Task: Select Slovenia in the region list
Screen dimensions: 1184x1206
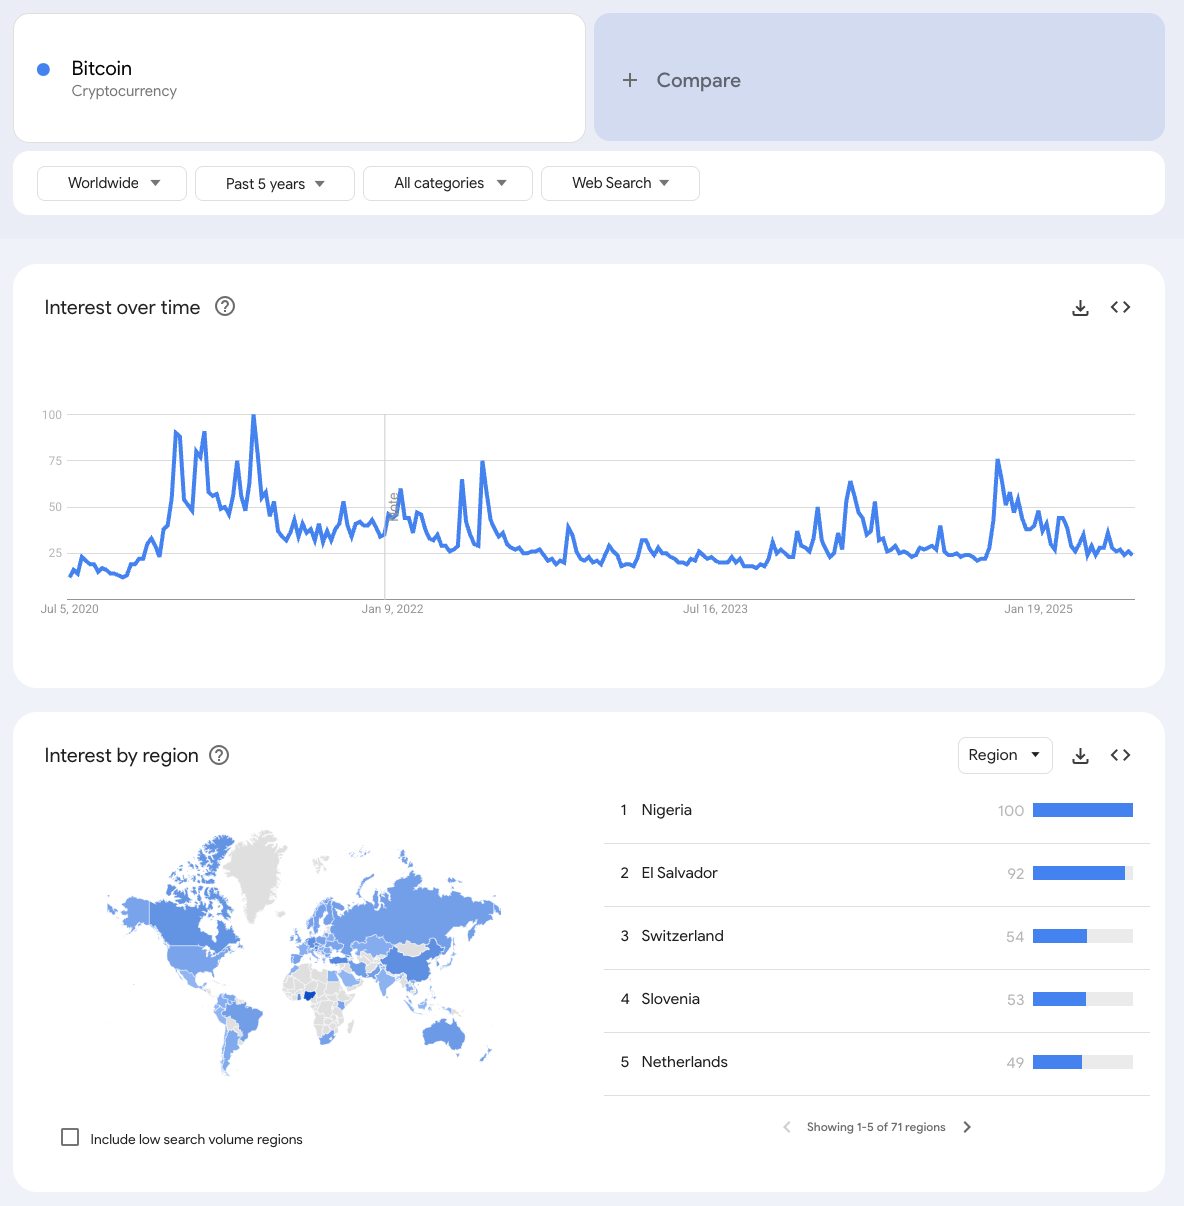Action: [x=877, y=1000]
